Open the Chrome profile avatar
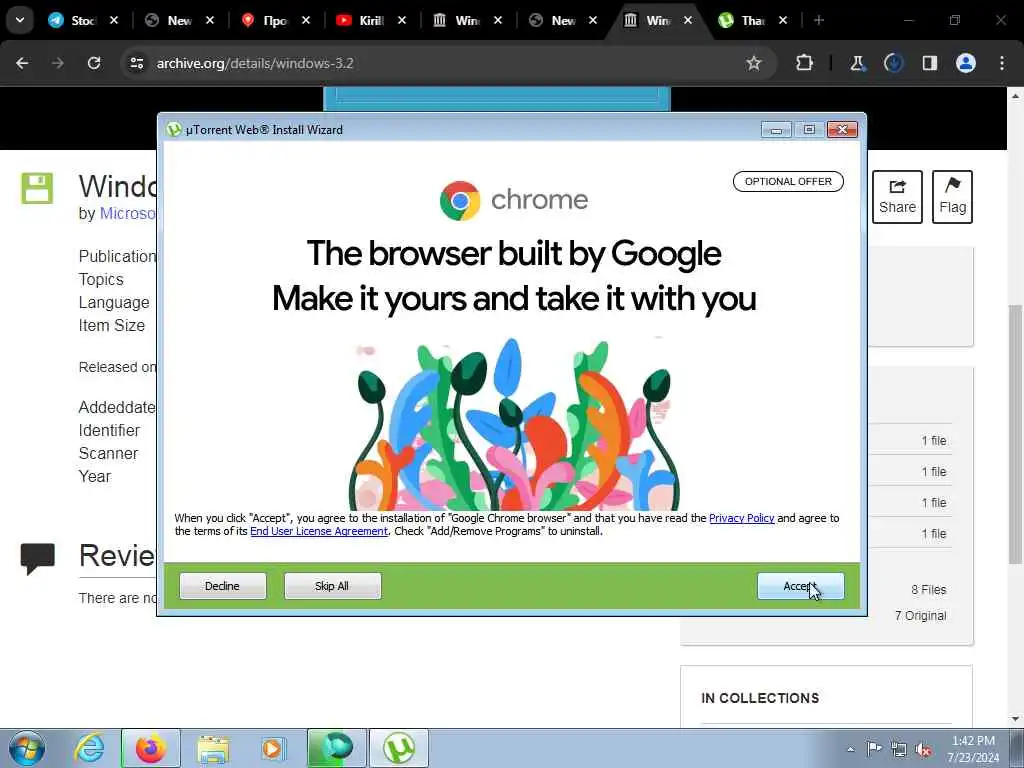This screenshot has height=768, width=1024. point(966,63)
